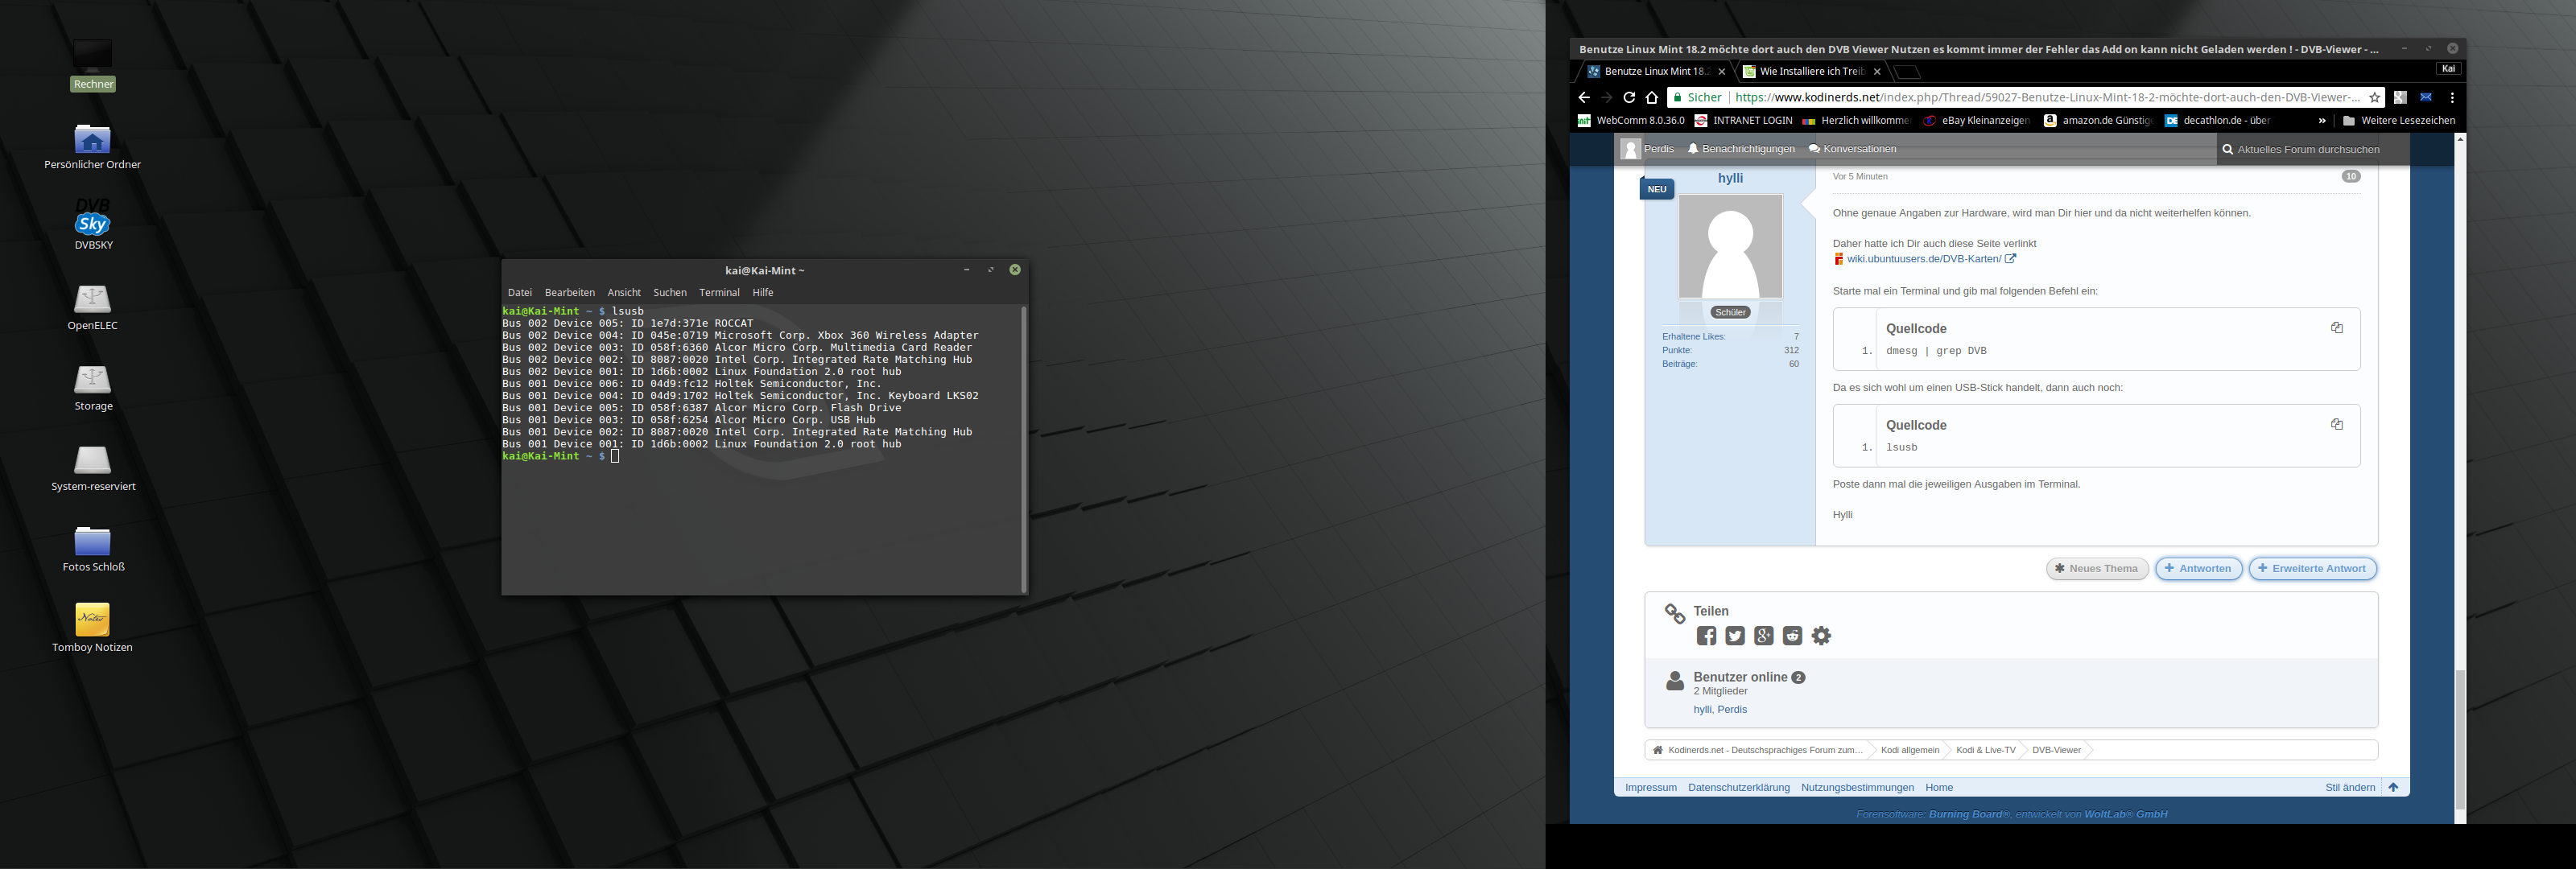Open the OpenELEC drive icon
The image size is (2576, 869).
click(93, 306)
